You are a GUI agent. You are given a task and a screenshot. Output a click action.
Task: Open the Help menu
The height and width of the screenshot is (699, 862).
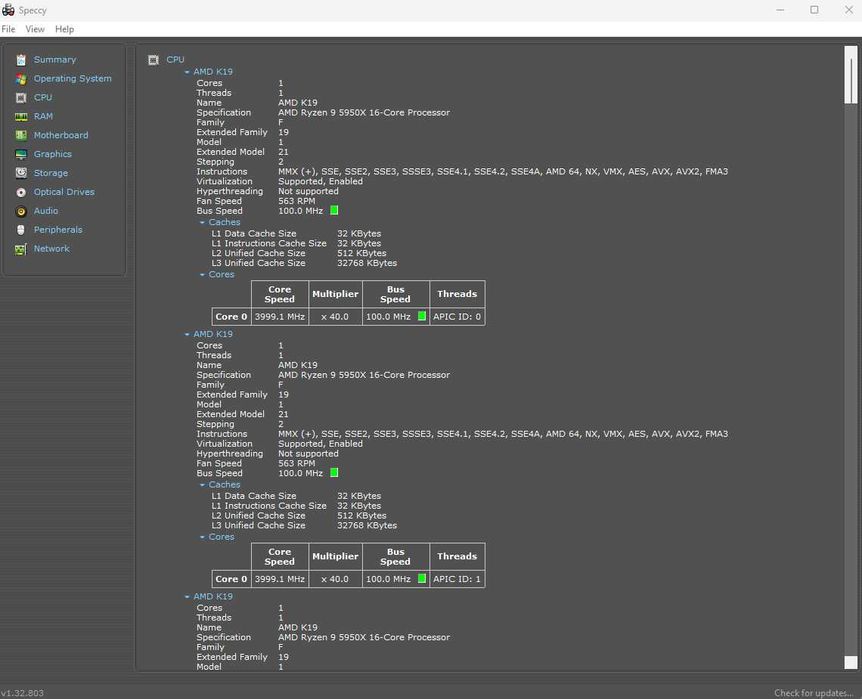tap(64, 29)
